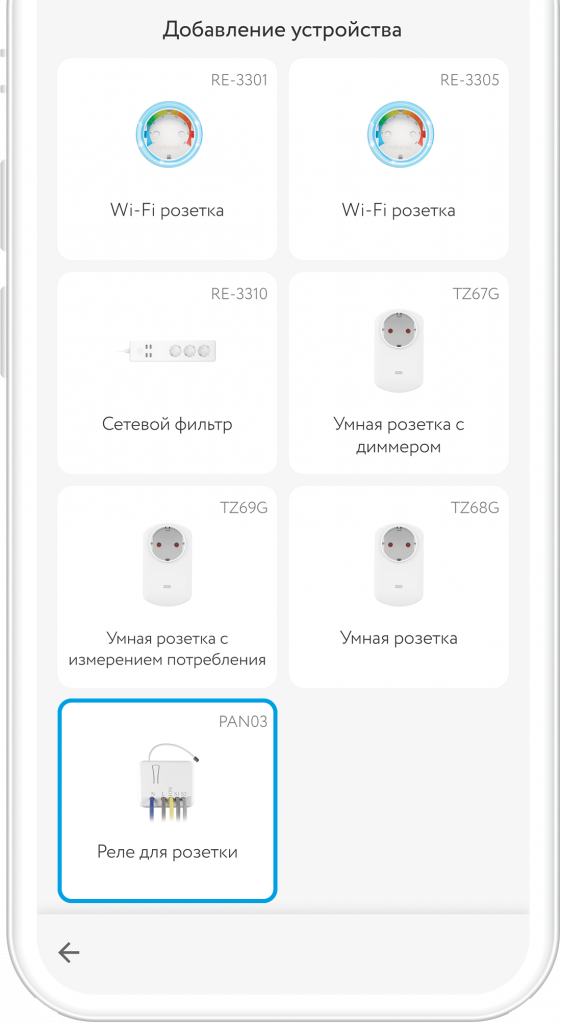Click the TZ69G model code
The image size is (561, 1023).
tap(244, 508)
